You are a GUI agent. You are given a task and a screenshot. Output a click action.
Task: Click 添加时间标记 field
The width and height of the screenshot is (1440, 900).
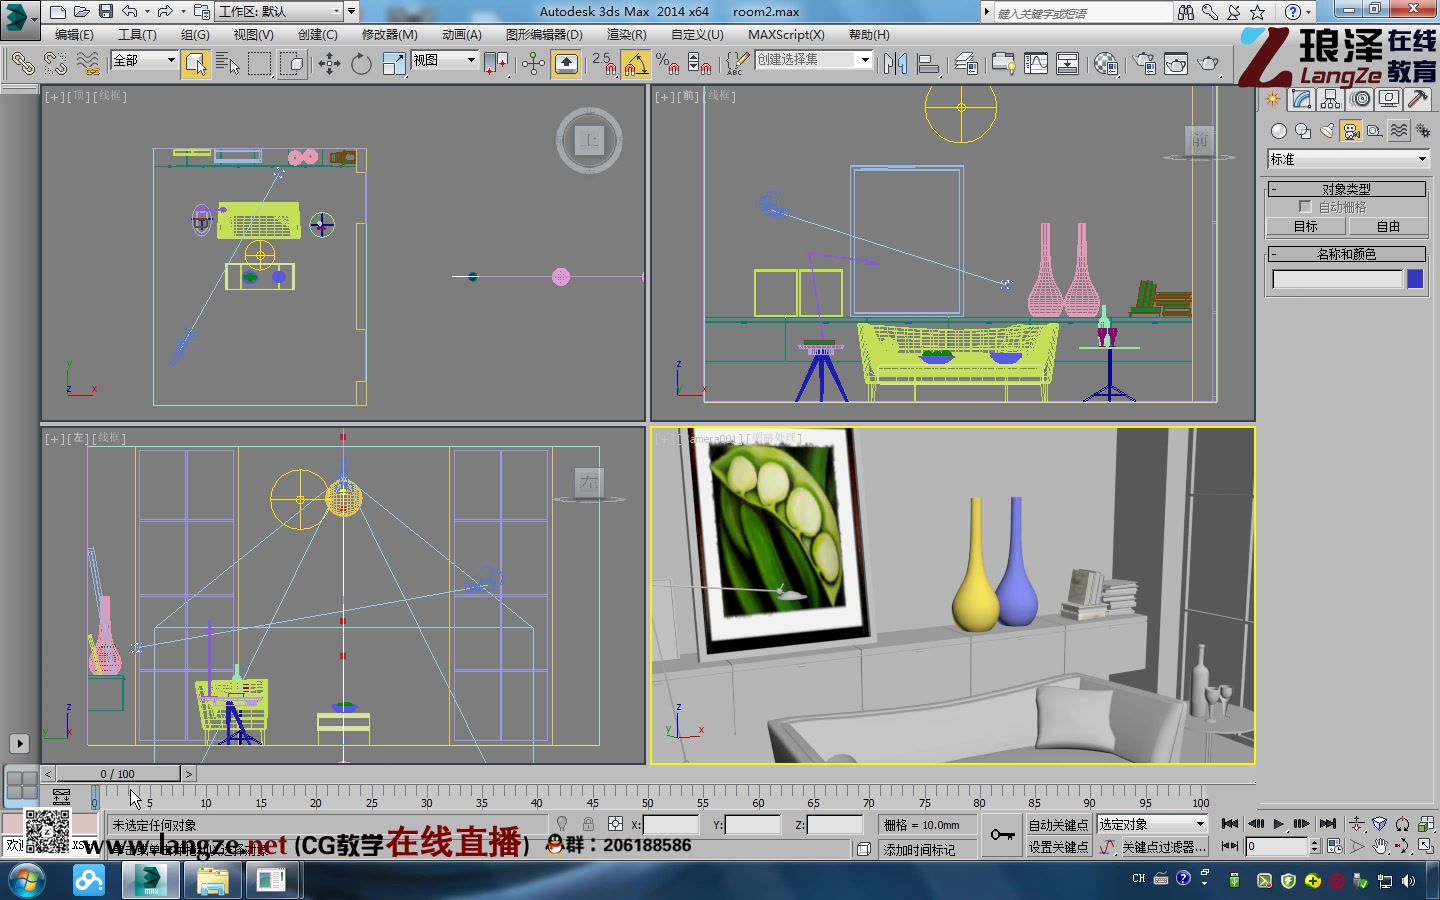pos(927,849)
